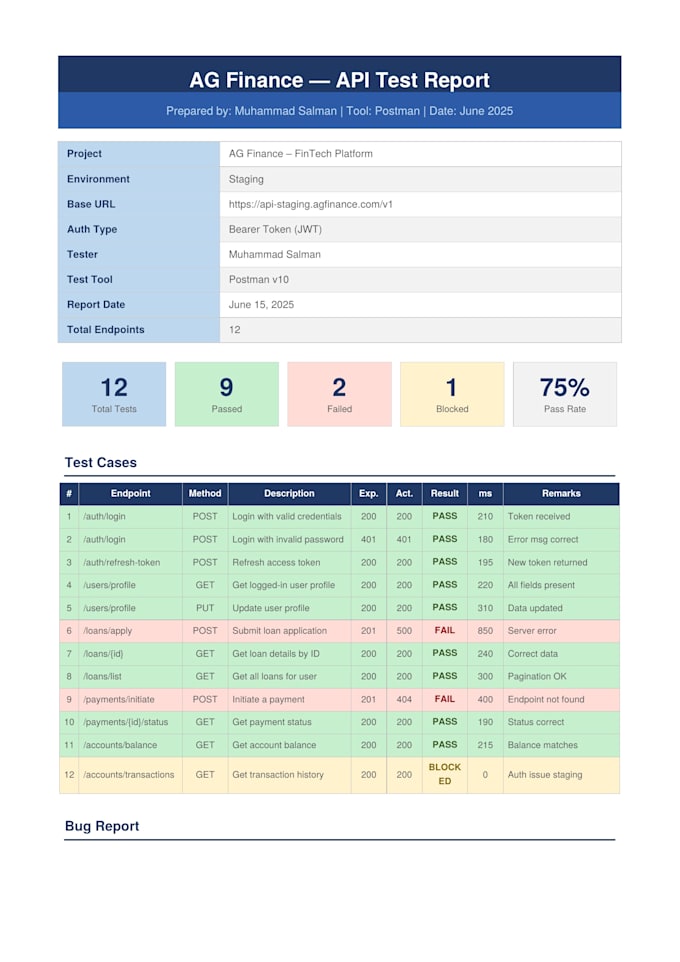This screenshot has height=962, width=680.
Task: Click the 'Act.' column header
Action: coord(404,493)
